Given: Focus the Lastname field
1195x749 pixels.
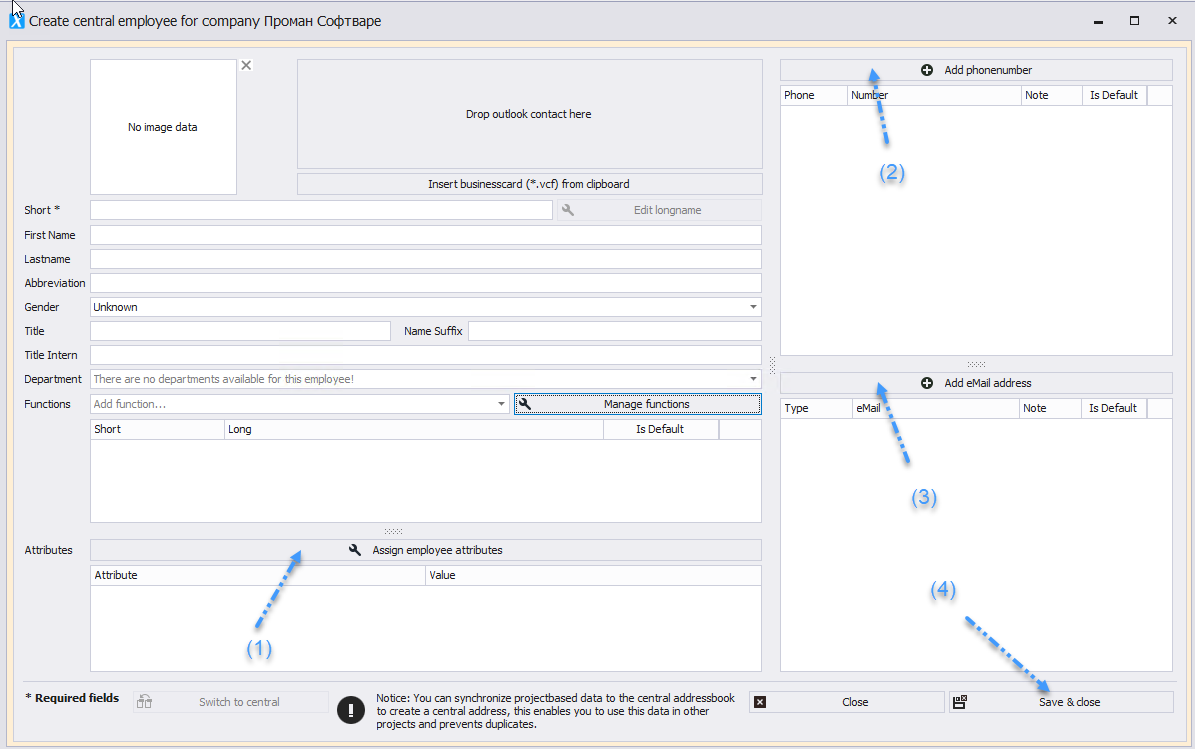Looking at the screenshot, I should [x=426, y=259].
